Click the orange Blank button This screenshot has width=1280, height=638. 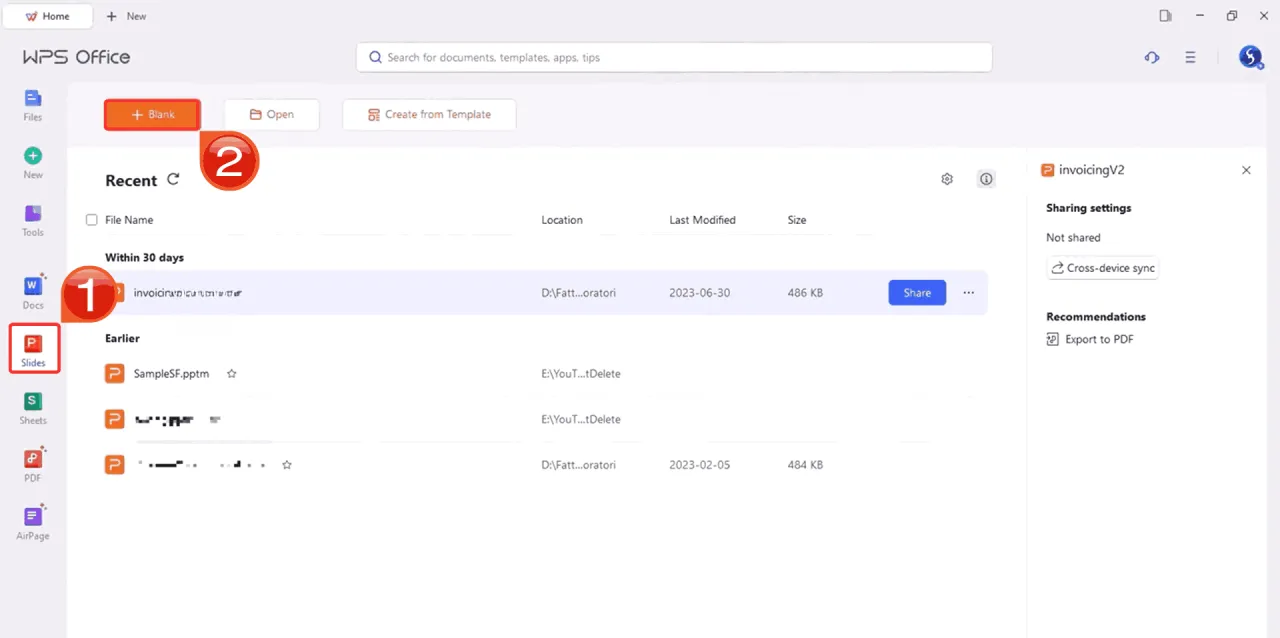click(152, 115)
